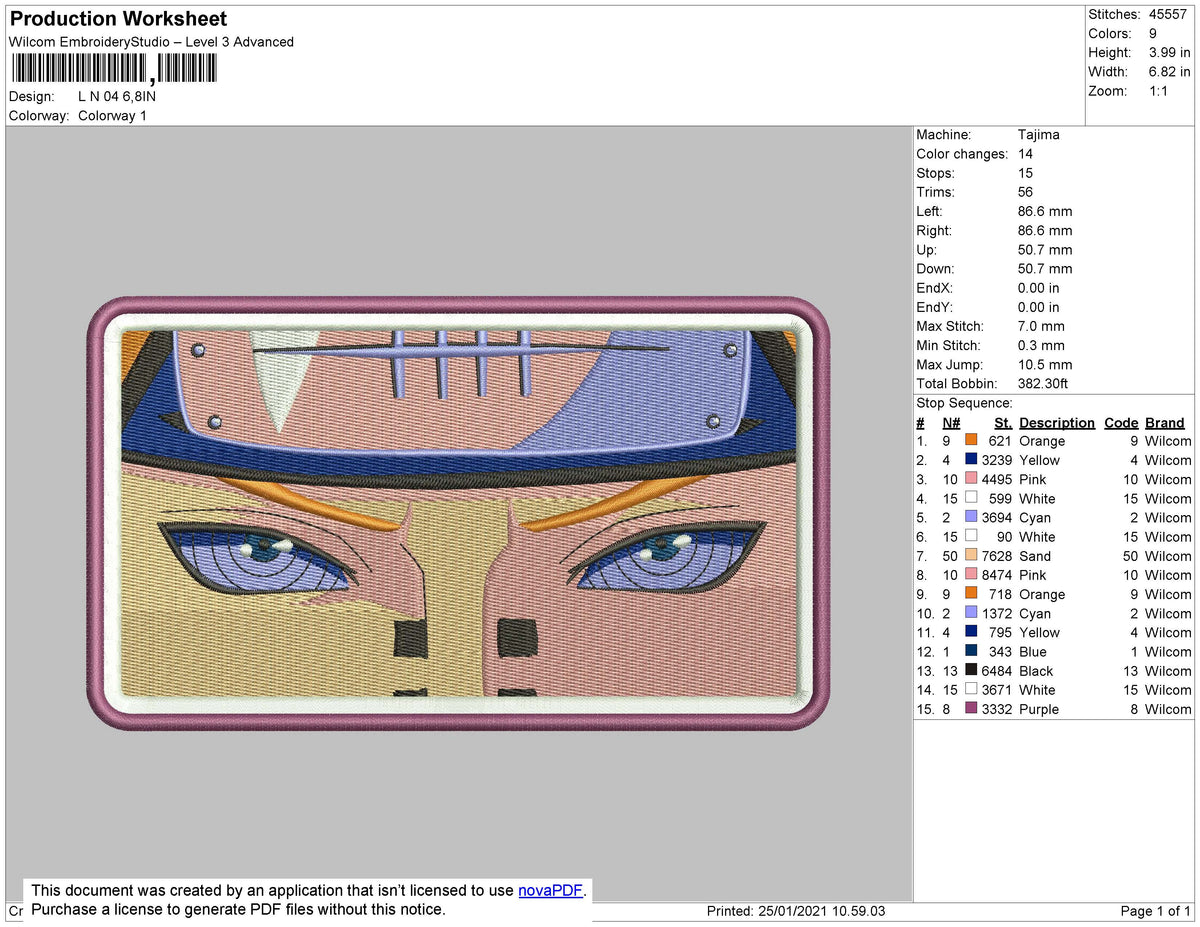The width and height of the screenshot is (1200, 927).
Task: Click the Black swatch in stop row 13
Action: 971,671
